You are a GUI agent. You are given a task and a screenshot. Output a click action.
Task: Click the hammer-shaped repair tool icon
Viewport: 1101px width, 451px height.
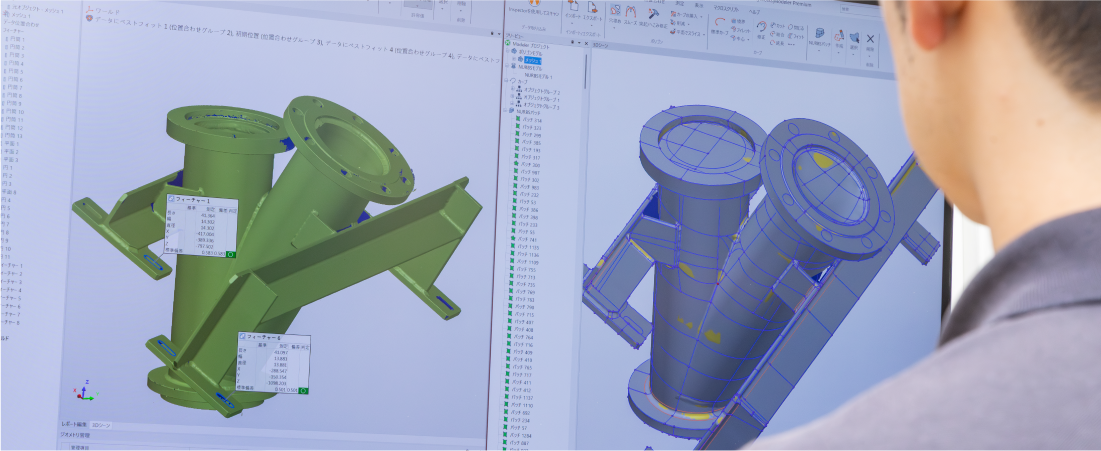(655, 15)
